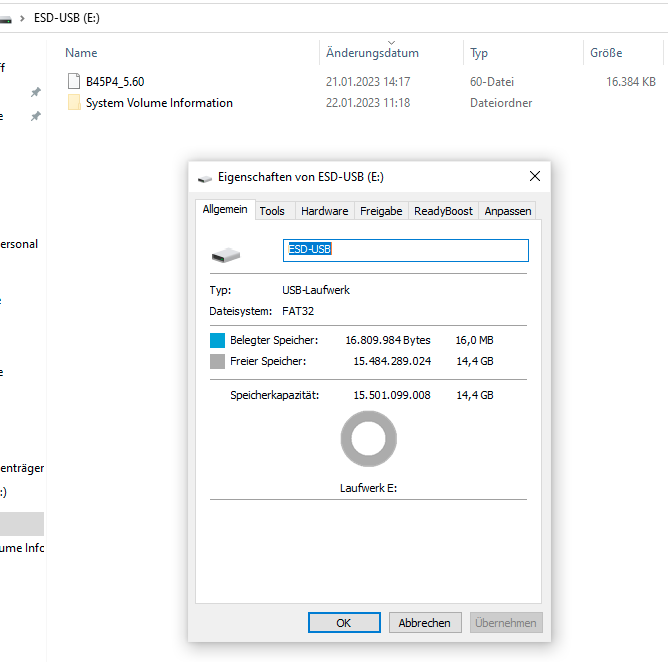Click the Dateiordner type cell
This screenshot has height=662, width=668.
[x=501, y=103]
